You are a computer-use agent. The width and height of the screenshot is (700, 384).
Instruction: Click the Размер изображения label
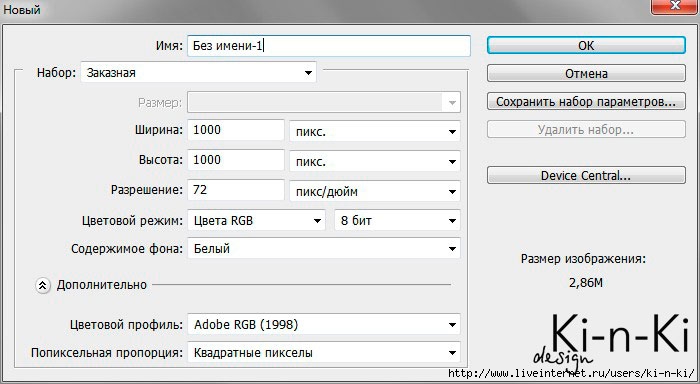click(583, 259)
